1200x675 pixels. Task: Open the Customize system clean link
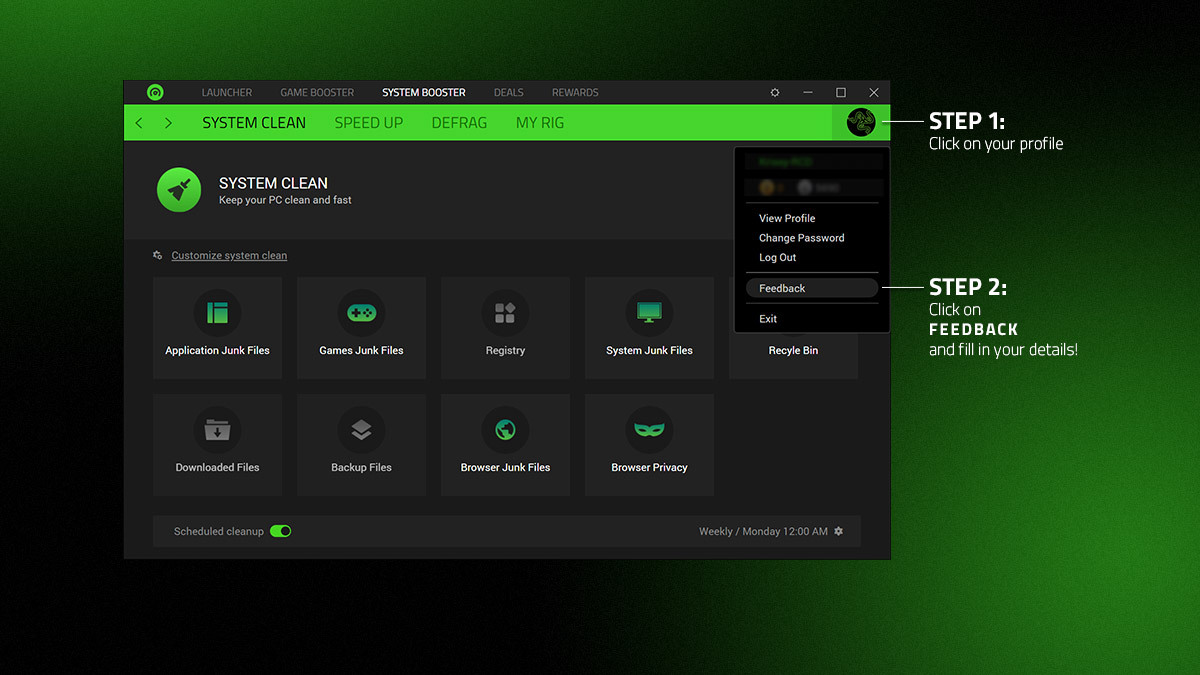(229, 255)
